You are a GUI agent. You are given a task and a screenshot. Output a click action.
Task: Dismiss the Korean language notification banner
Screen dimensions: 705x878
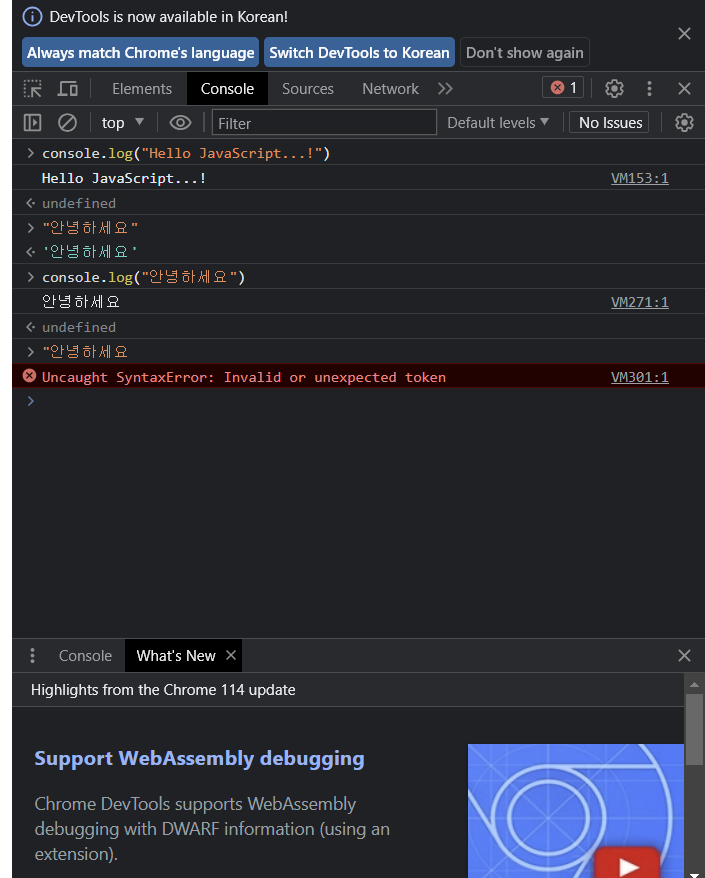point(684,34)
